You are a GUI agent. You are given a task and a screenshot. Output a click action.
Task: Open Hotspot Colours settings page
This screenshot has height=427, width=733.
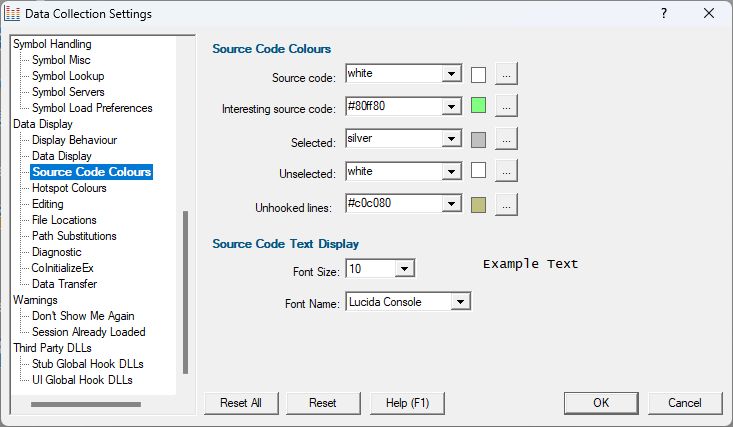(x=69, y=188)
